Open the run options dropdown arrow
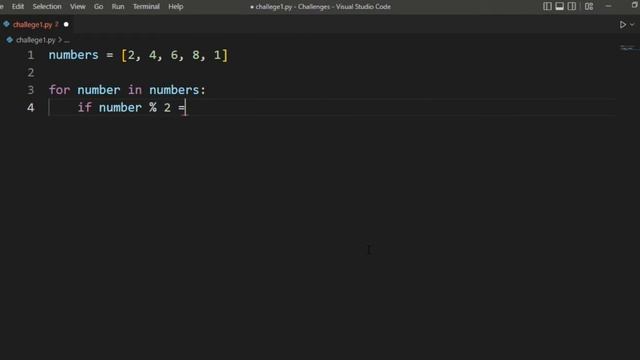 tap(632, 25)
